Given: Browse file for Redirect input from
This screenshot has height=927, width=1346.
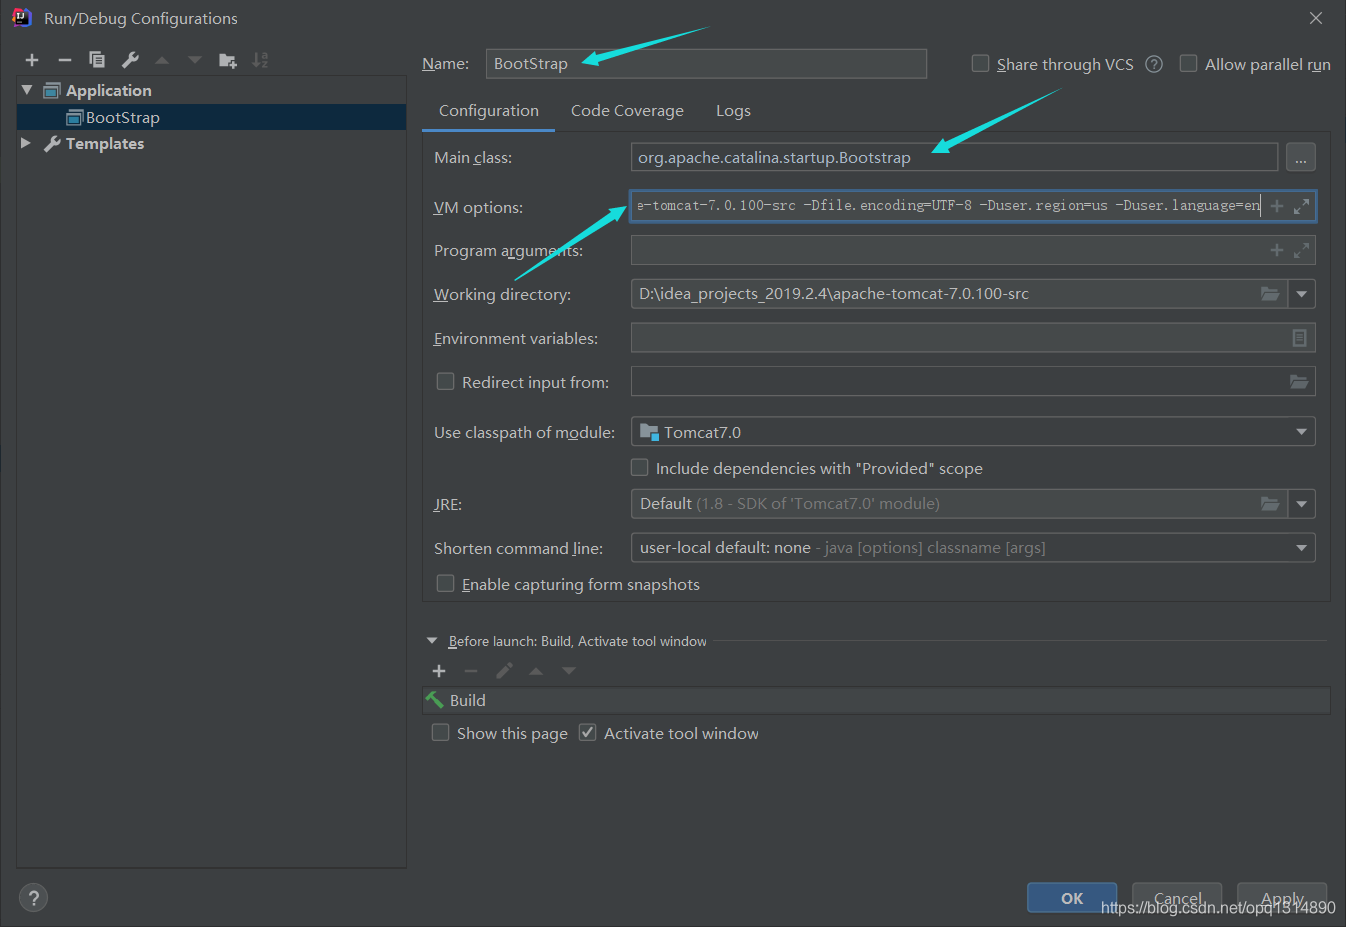Looking at the screenshot, I should [1298, 381].
